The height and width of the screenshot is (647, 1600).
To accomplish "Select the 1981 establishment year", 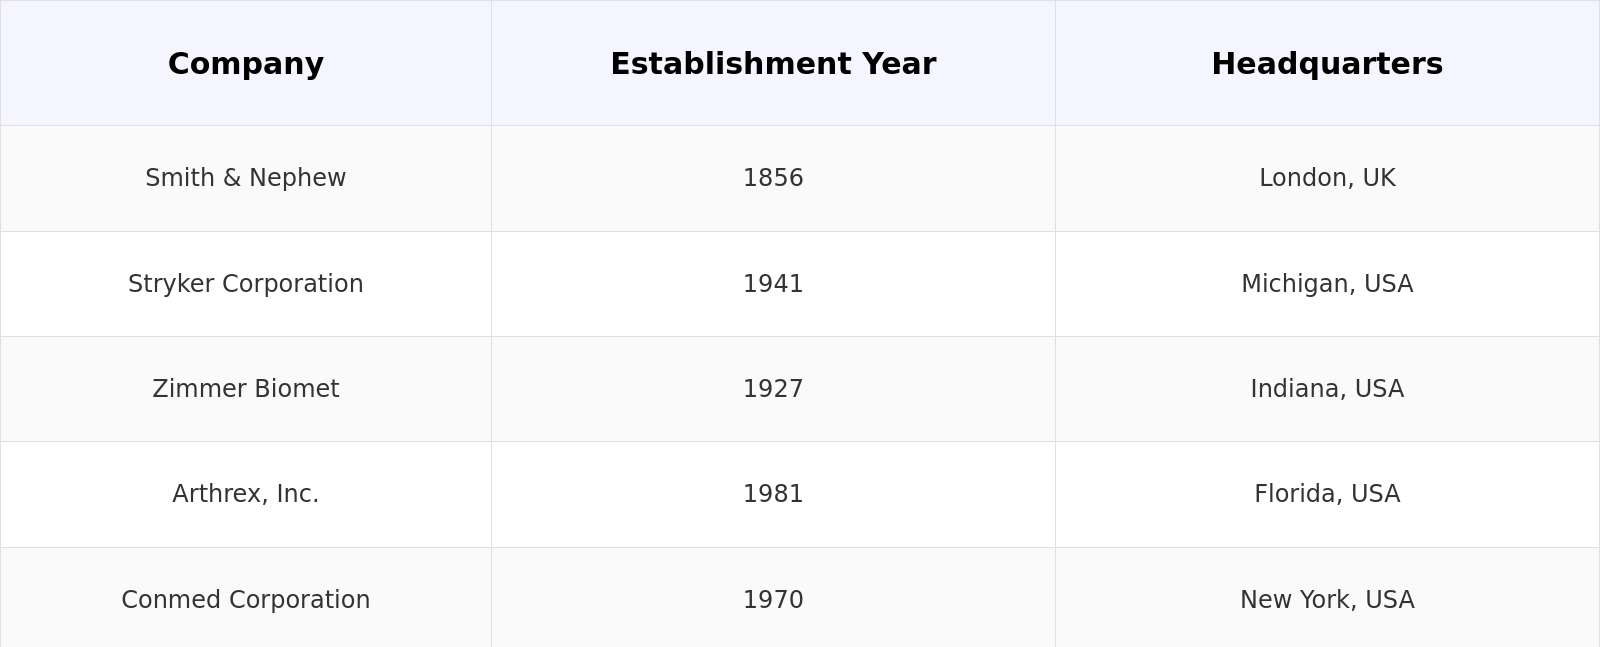I will (x=773, y=494).
